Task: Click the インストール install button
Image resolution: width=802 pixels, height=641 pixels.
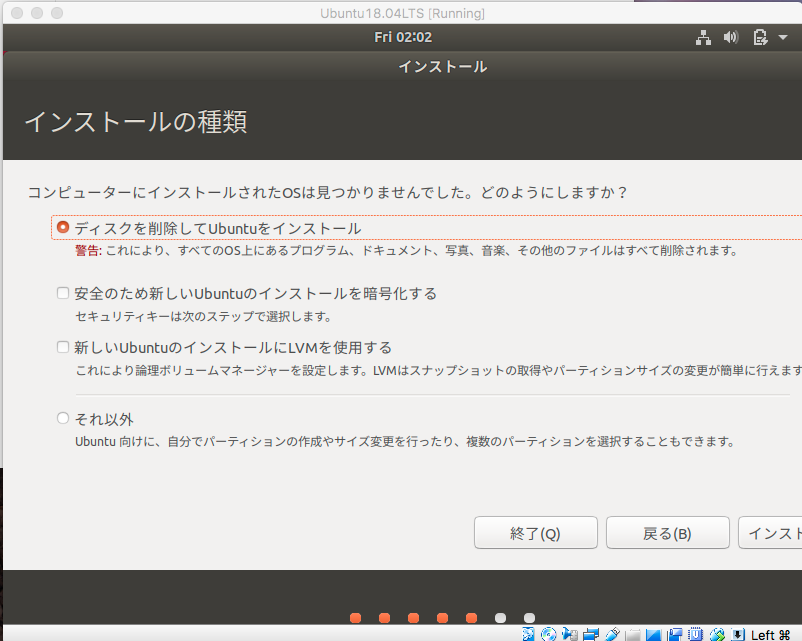Action: tap(770, 533)
